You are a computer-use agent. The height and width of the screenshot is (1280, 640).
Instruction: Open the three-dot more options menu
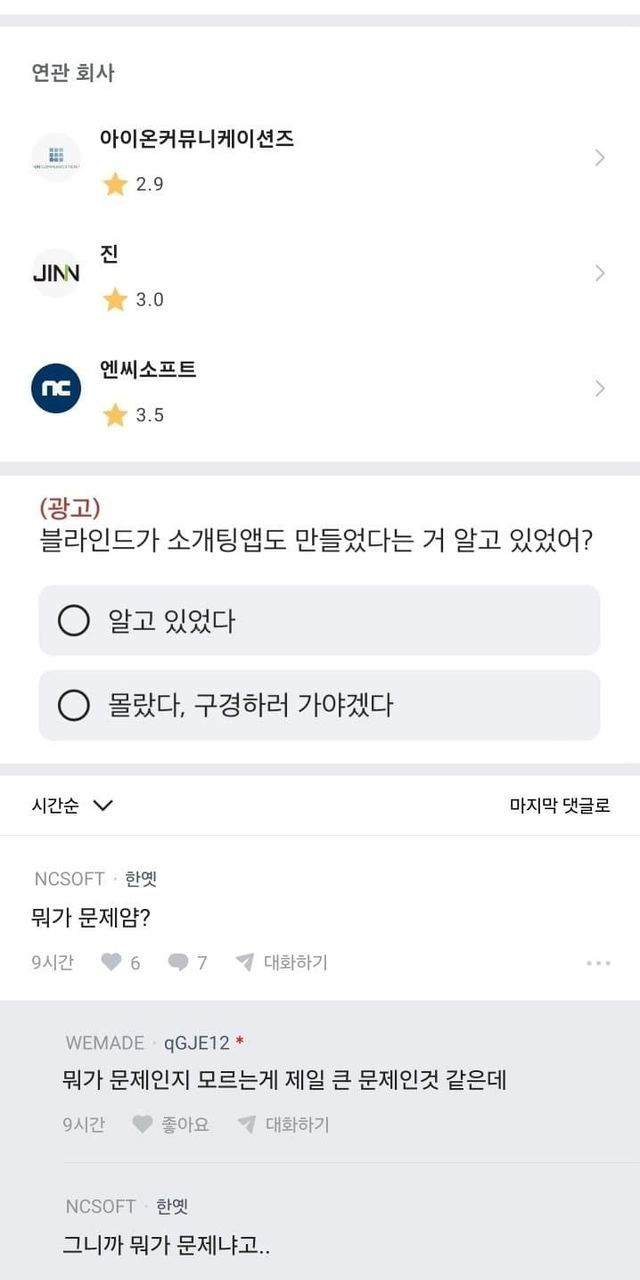[x=598, y=963]
